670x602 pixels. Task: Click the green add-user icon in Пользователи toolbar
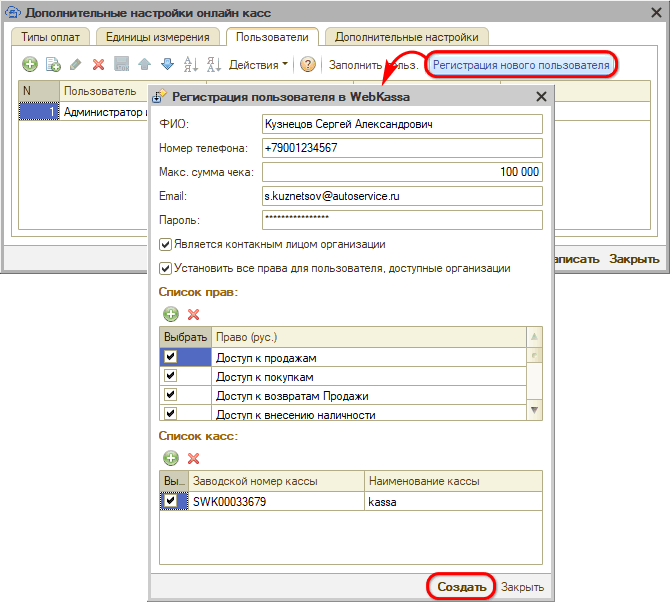[30, 64]
